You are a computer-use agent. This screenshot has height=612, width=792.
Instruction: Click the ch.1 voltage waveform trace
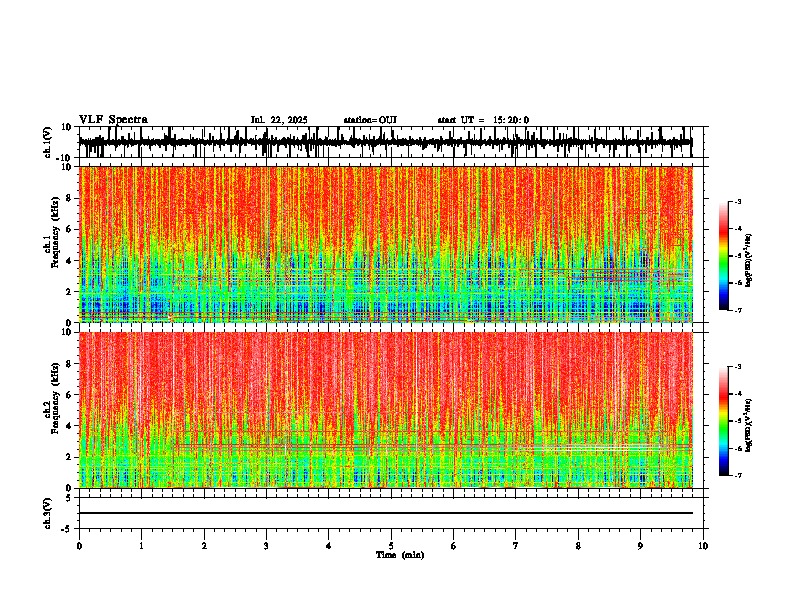385,142
